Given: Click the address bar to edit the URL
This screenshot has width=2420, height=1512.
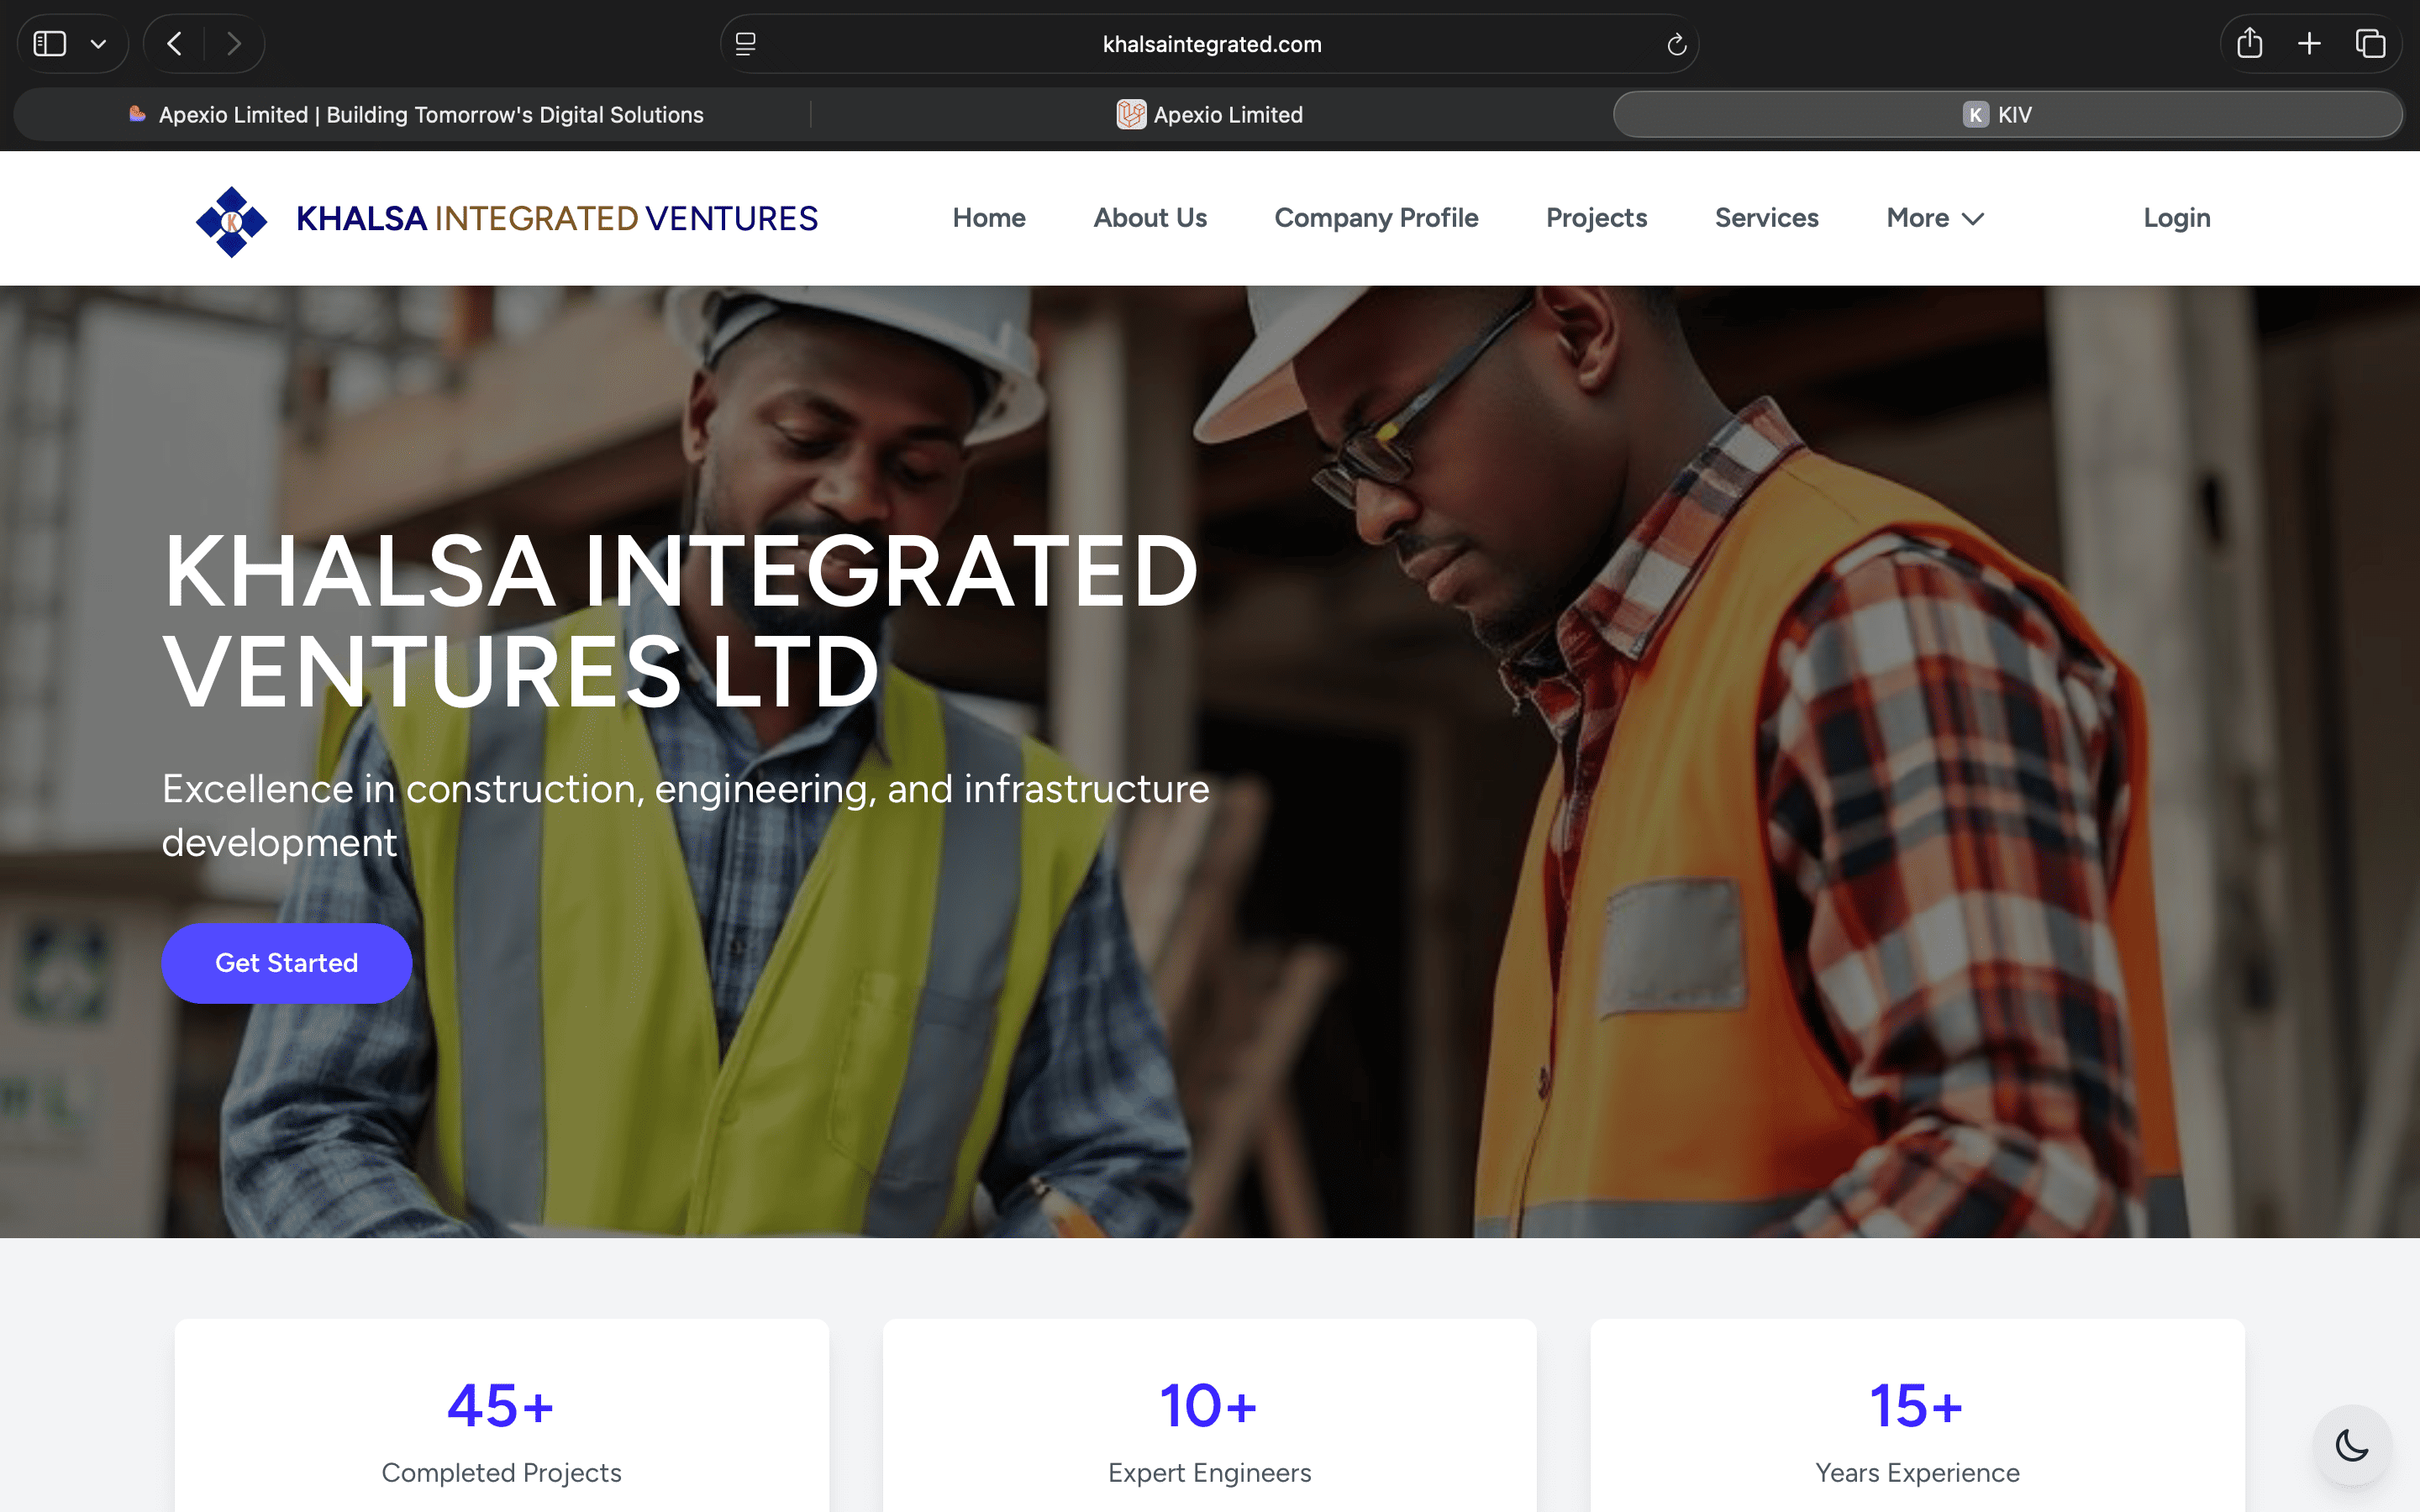Looking at the screenshot, I should pos(1209,43).
